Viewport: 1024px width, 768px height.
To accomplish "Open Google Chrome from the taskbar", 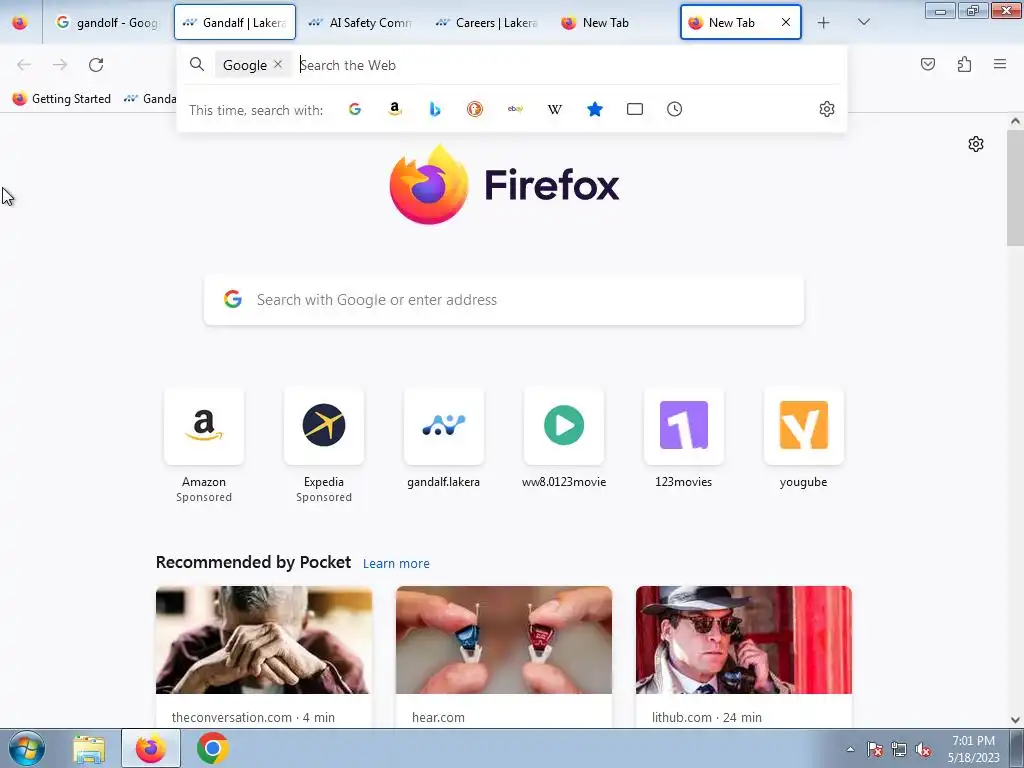I will [212, 749].
